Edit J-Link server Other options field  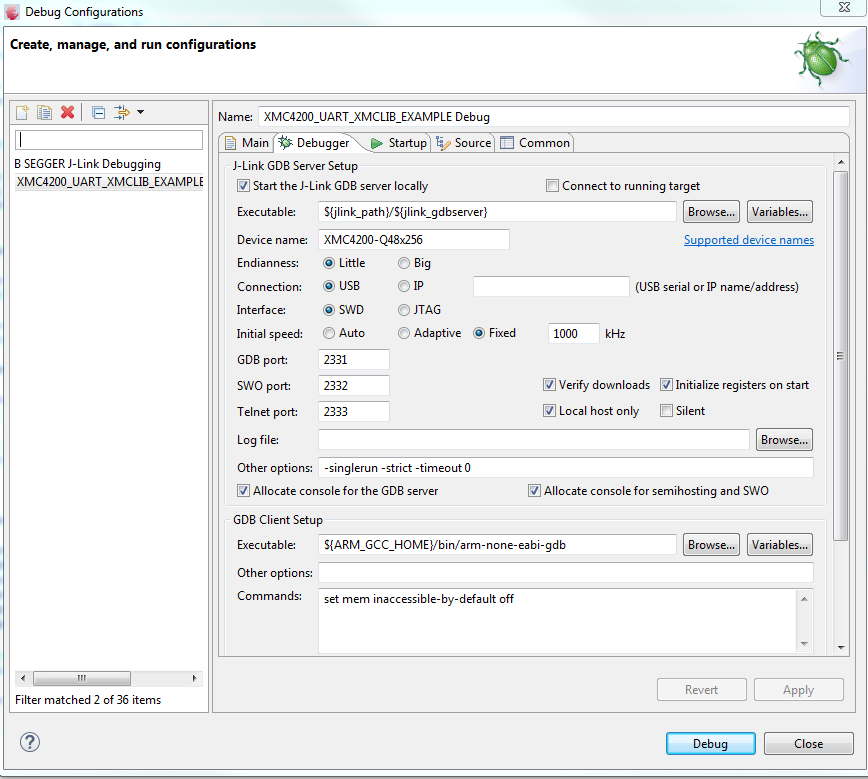pyautogui.click(x=566, y=468)
